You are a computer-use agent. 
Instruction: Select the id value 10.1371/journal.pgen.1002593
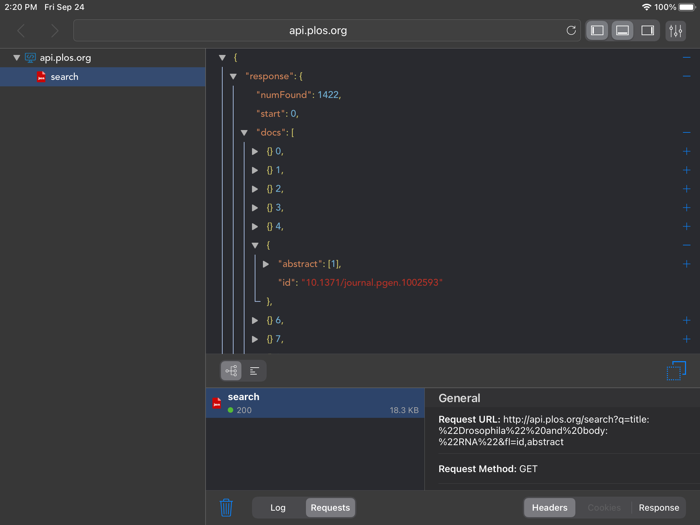(x=372, y=283)
